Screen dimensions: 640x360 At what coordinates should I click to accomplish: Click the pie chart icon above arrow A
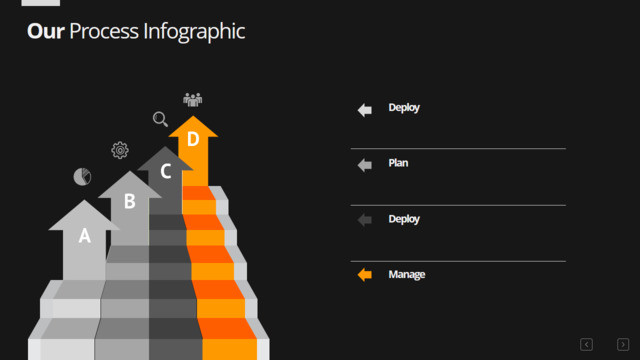coord(82,177)
